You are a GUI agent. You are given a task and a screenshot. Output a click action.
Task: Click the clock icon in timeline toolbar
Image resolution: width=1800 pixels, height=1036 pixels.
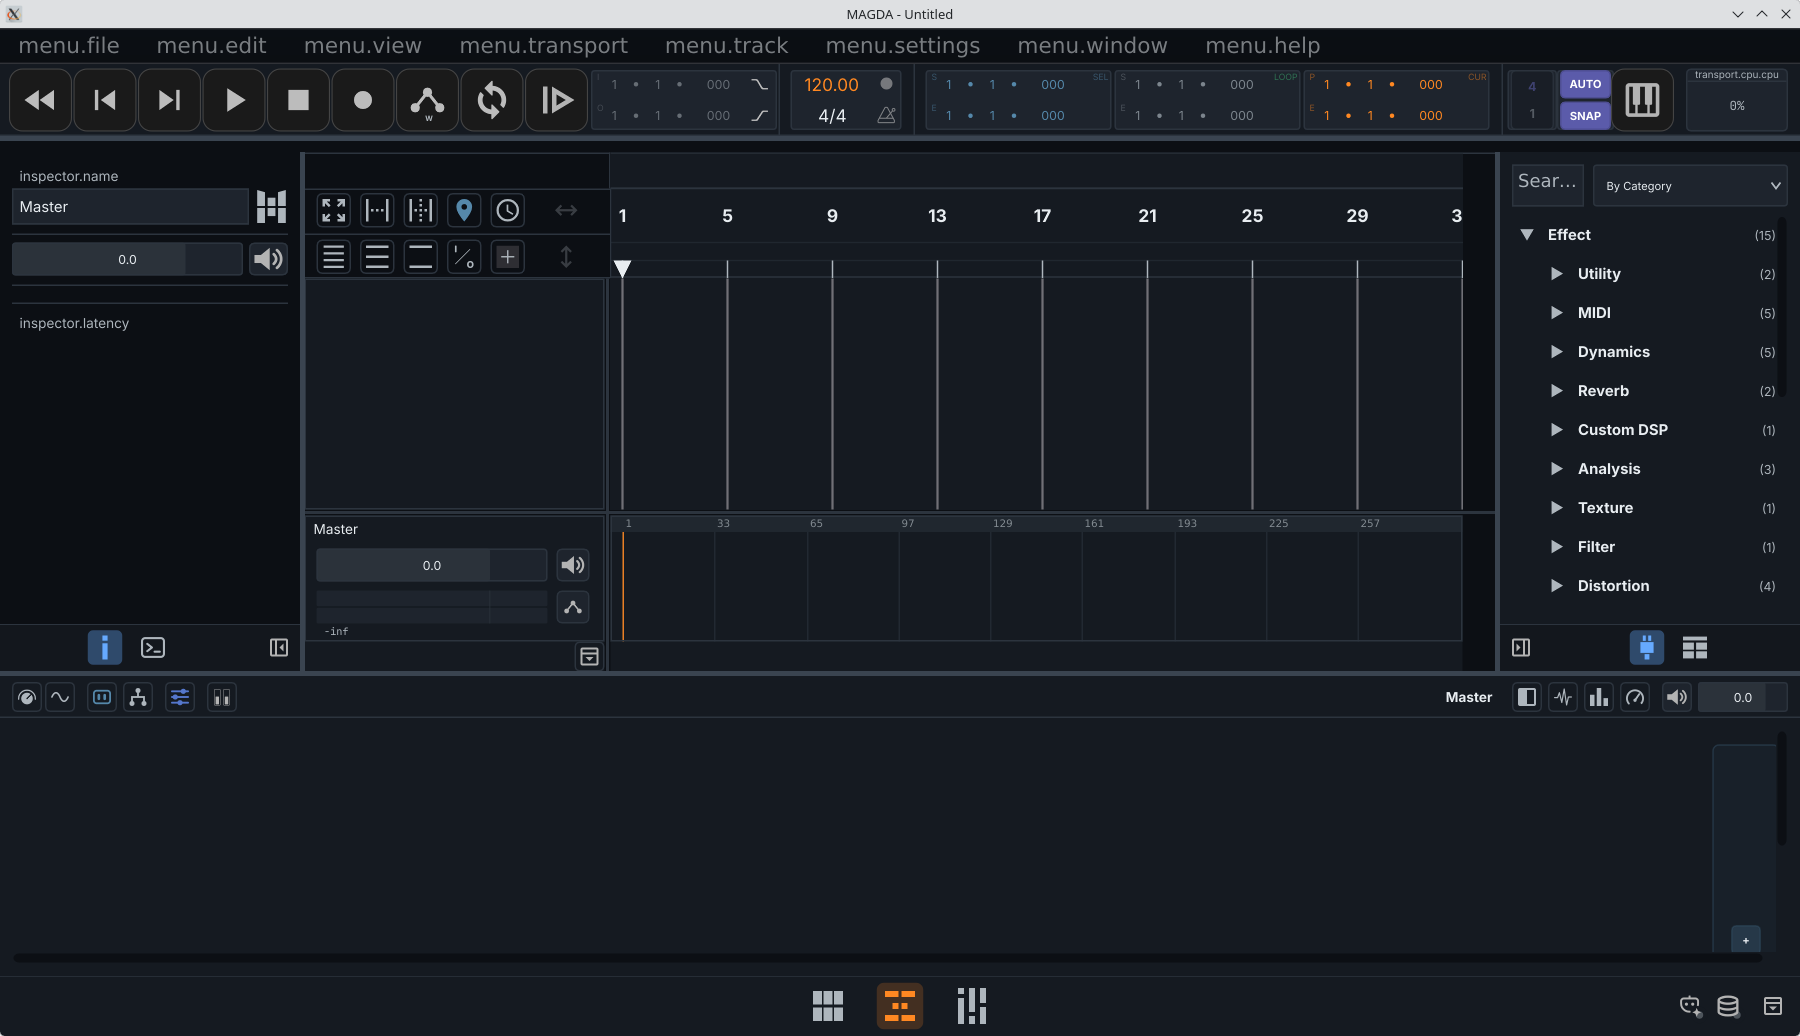[508, 210]
